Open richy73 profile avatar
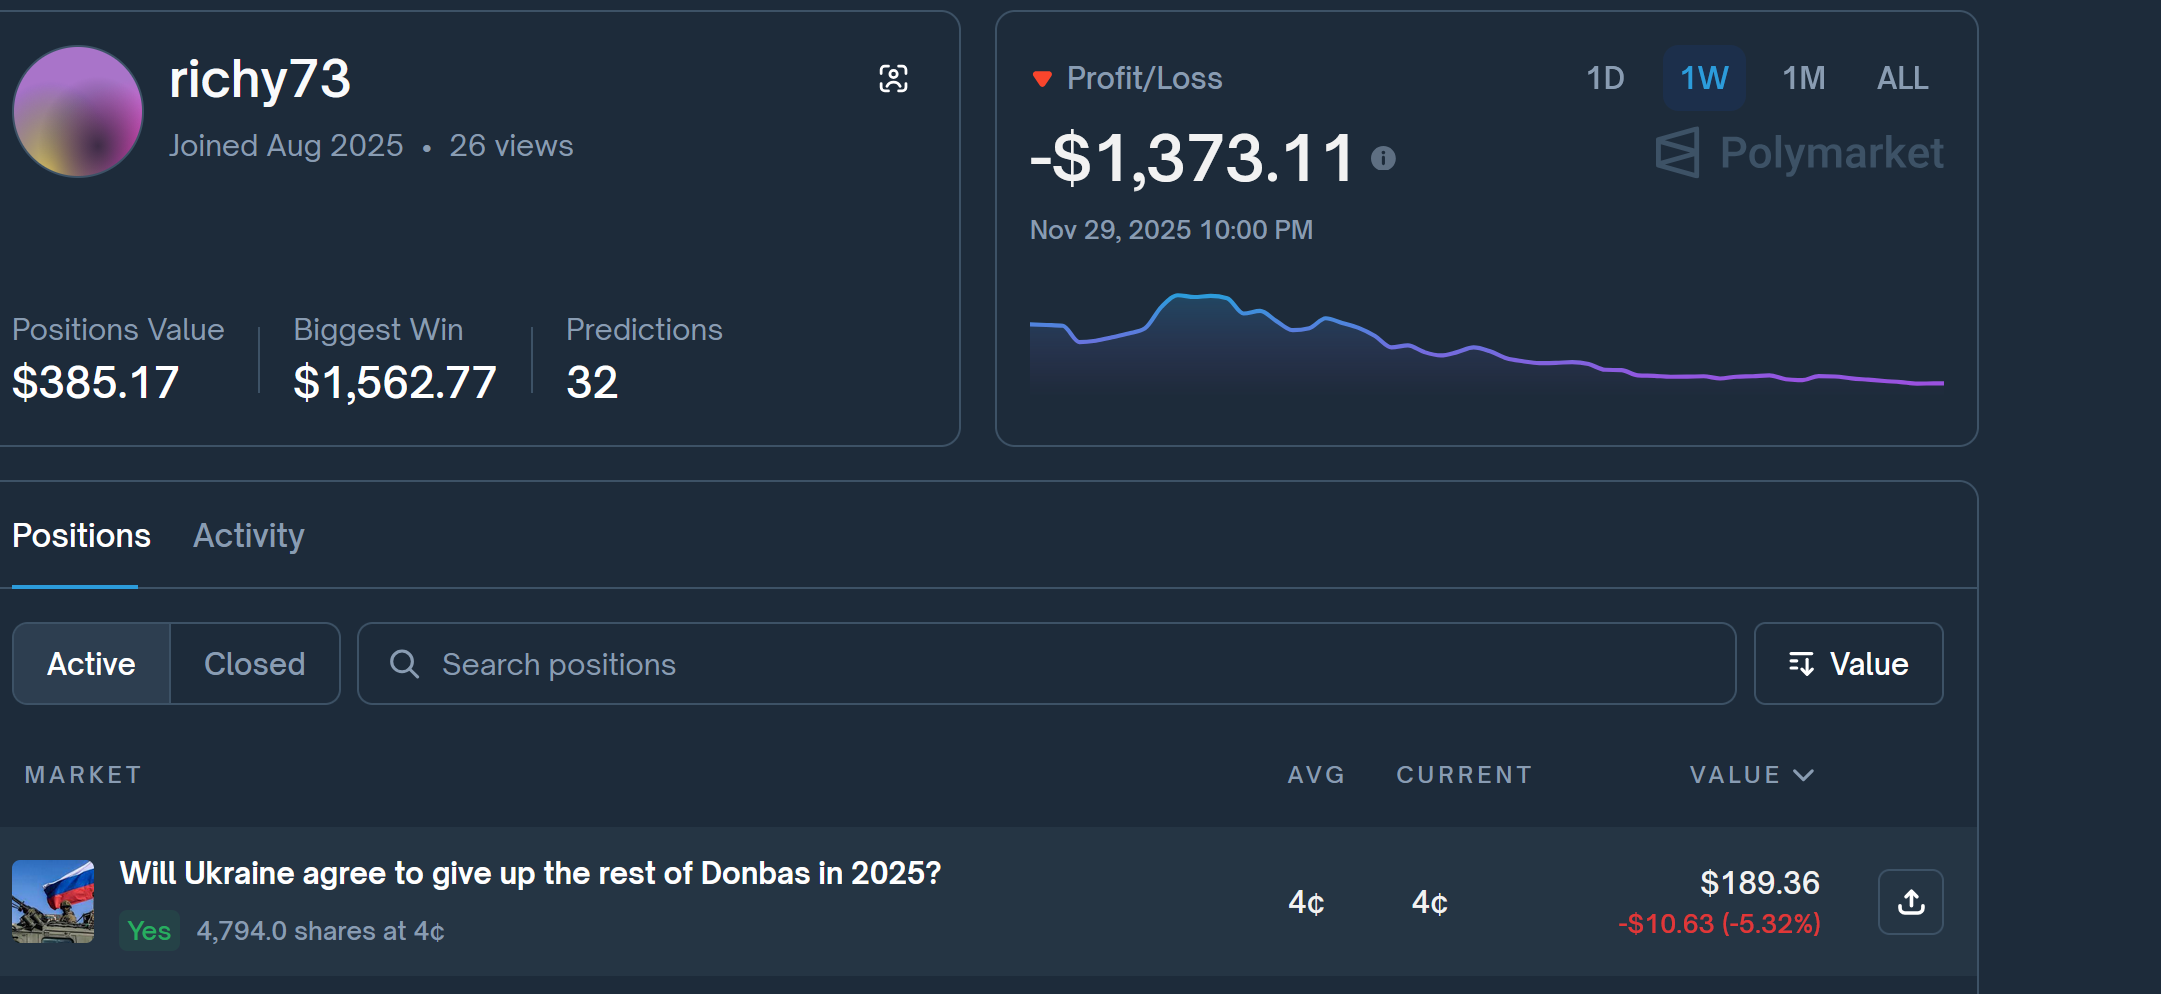This screenshot has width=2161, height=994. click(78, 111)
